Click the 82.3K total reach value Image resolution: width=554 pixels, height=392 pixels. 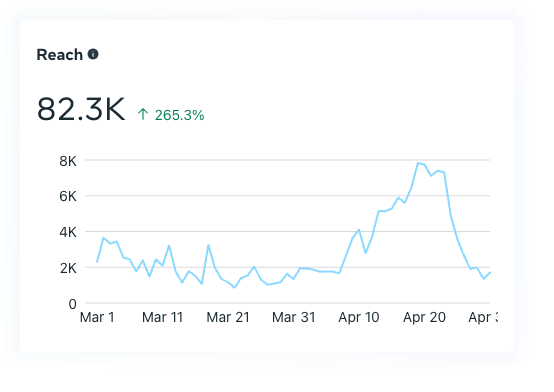click(81, 109)
